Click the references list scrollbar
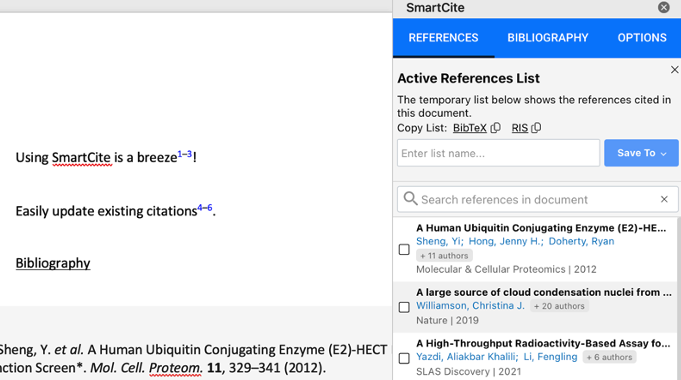 point(678,298)
